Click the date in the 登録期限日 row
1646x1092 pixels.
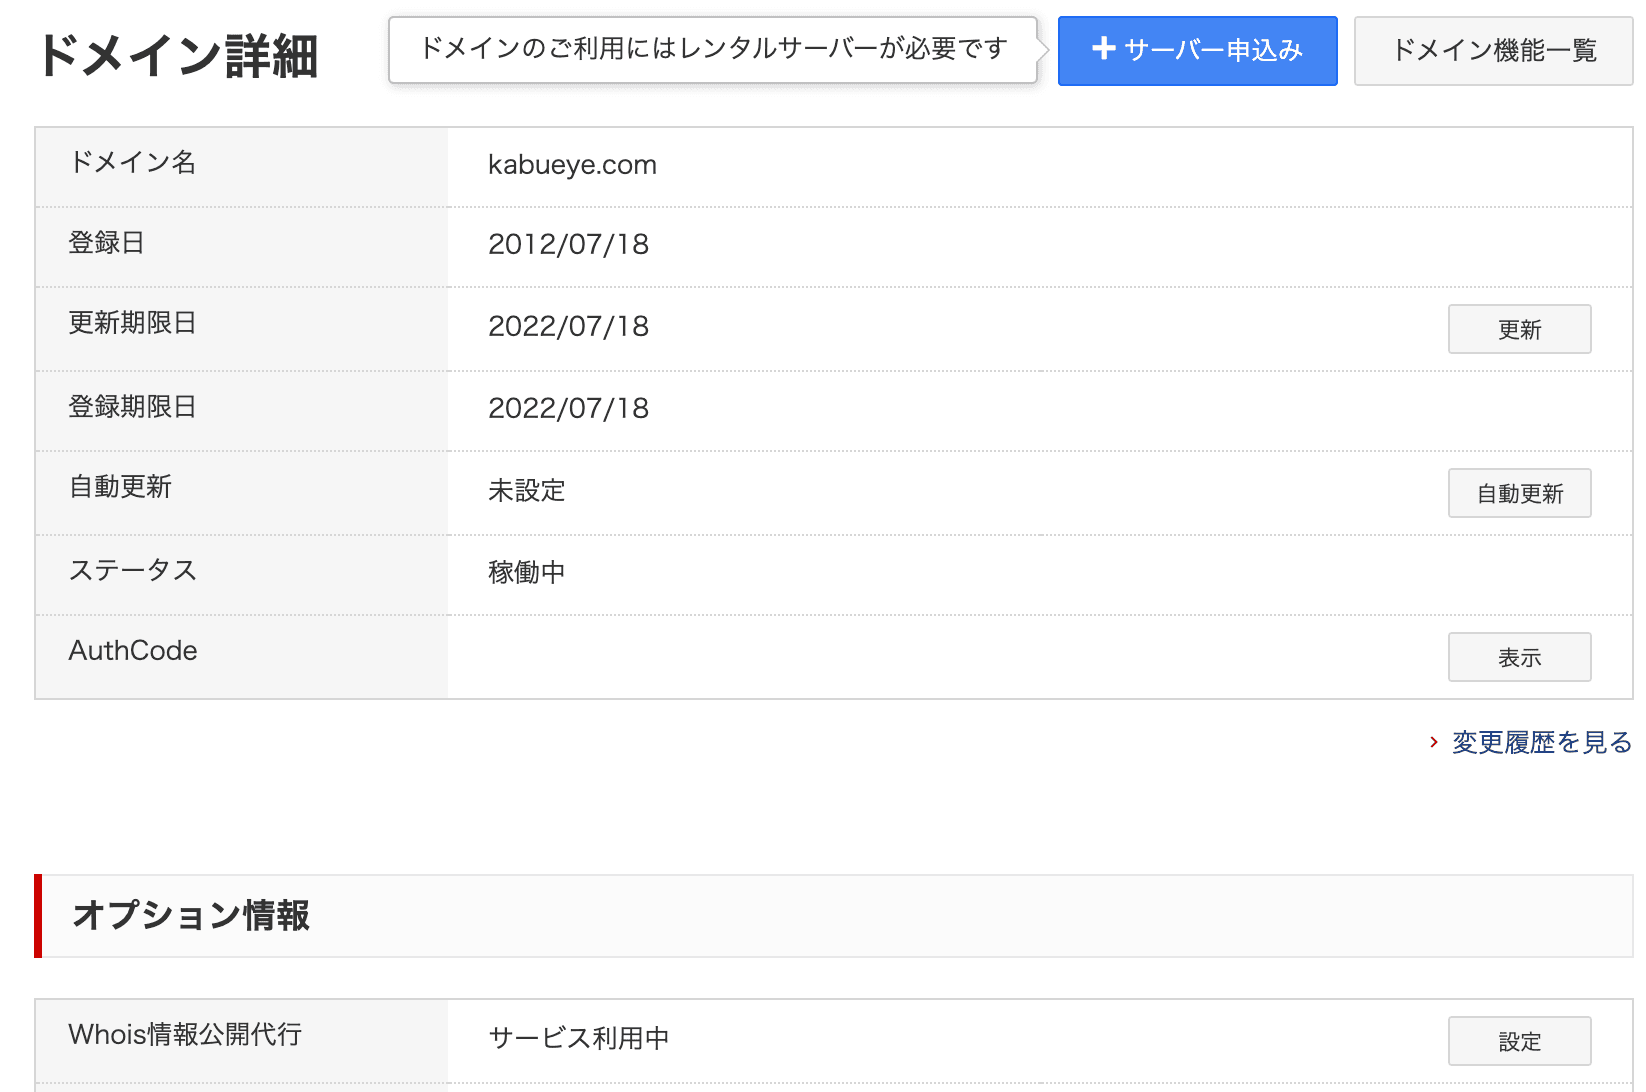(568, 409)
